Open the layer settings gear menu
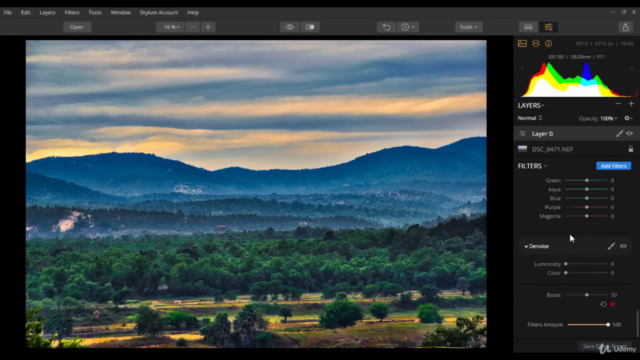The width and height of the screenshot is (640, 360). pos(628,118)
